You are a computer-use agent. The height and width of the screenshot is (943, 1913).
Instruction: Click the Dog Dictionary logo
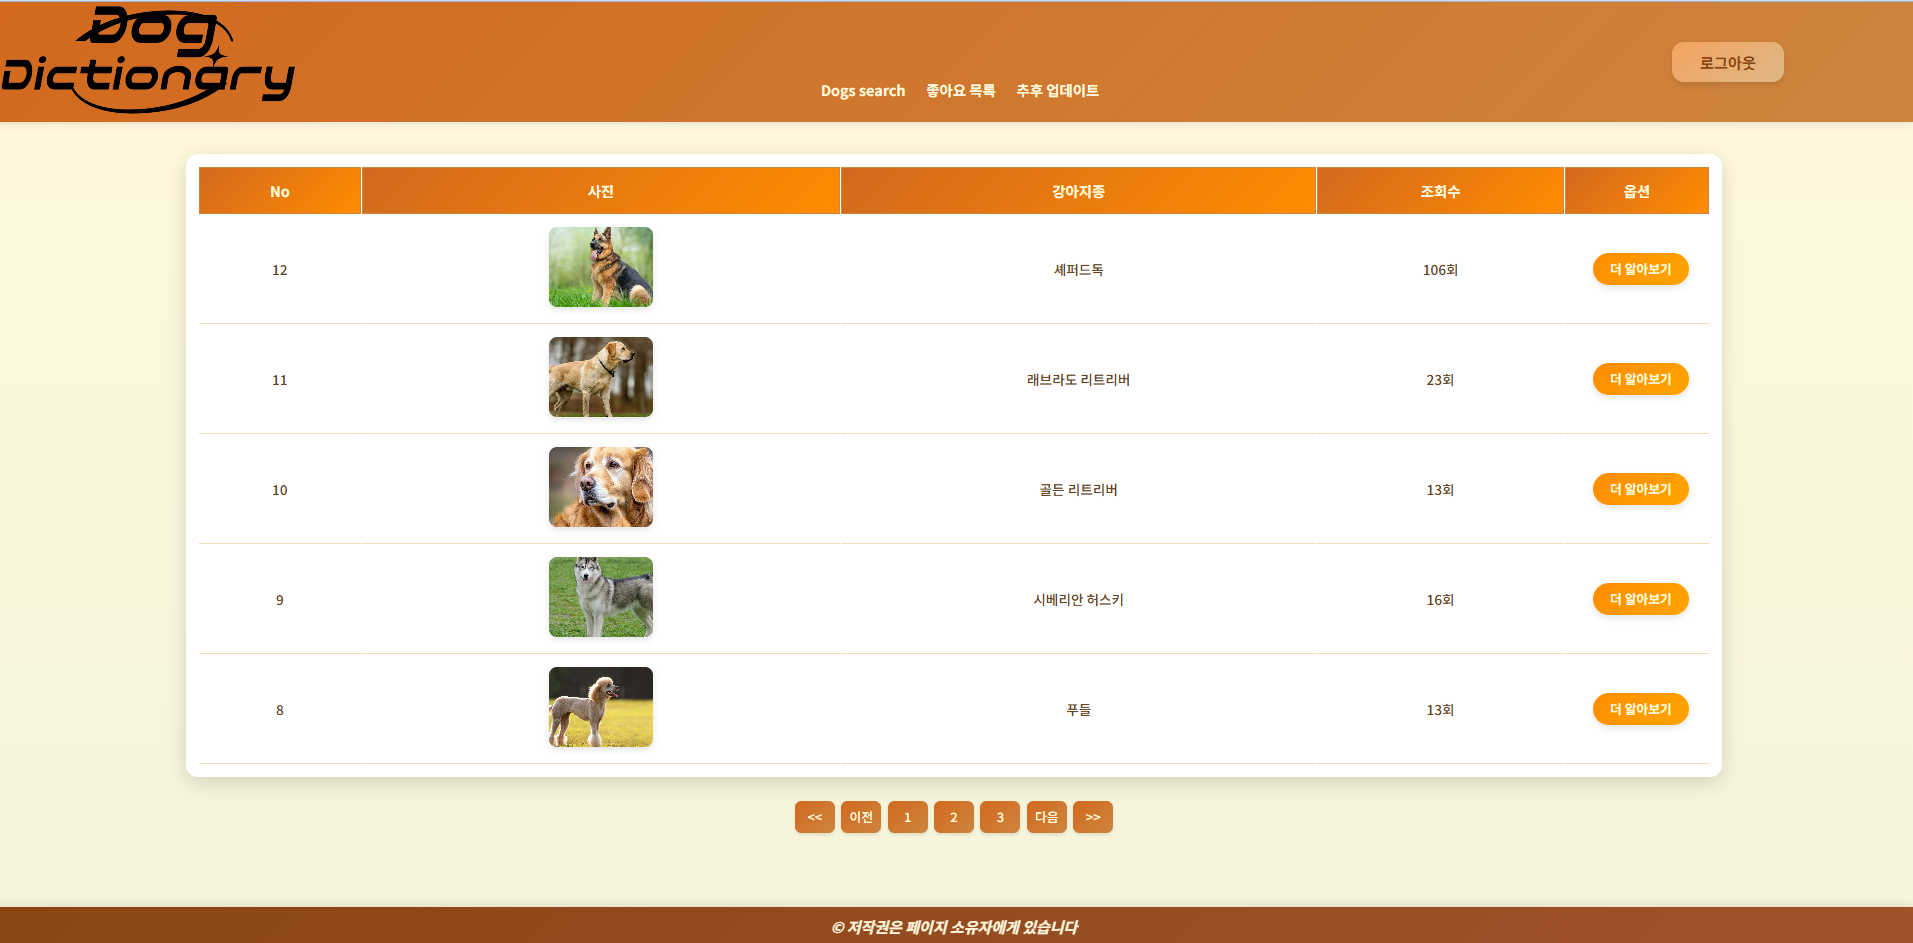[x=148, y=60]
